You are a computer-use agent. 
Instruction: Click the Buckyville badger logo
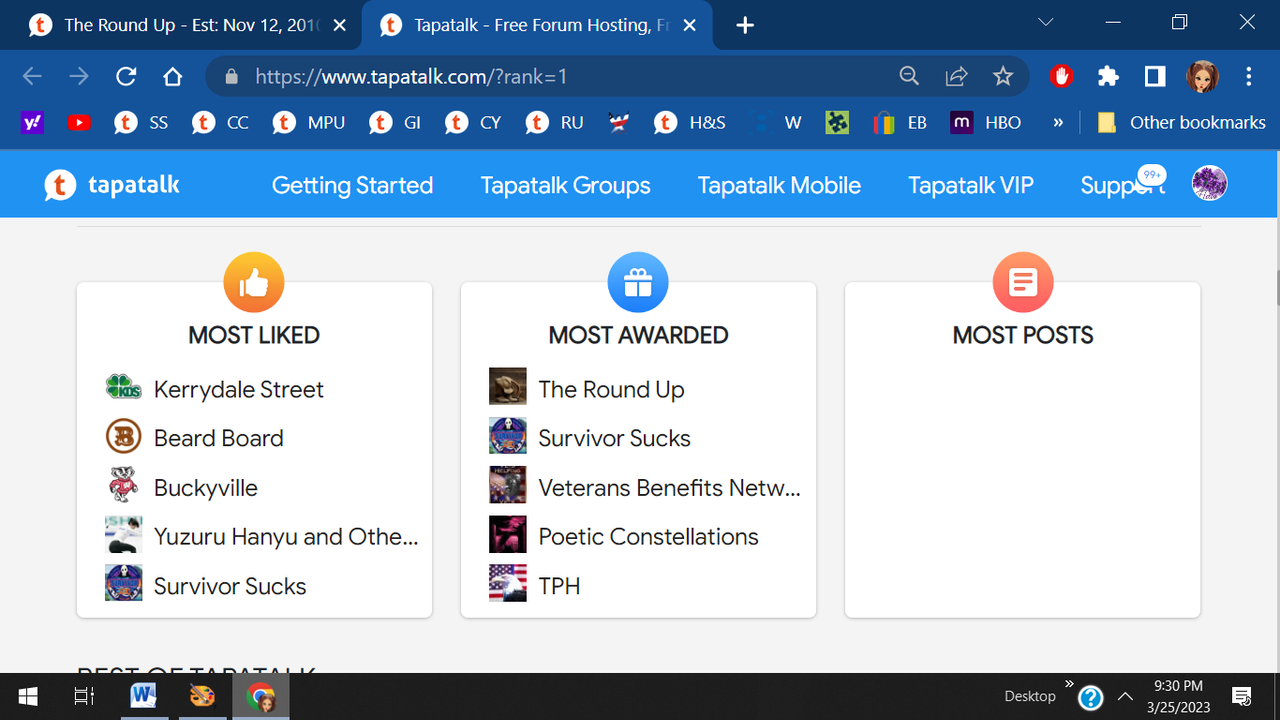click(x=124, y=485)
